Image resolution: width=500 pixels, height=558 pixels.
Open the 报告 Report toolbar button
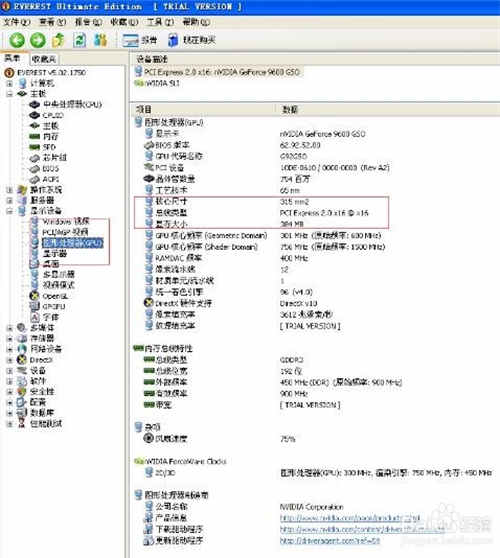pos(140,40)
